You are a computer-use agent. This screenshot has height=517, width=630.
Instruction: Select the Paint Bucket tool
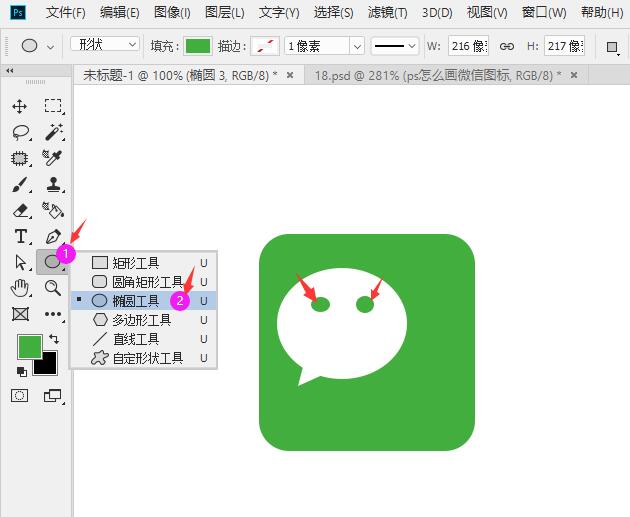[x=53, y=210]
